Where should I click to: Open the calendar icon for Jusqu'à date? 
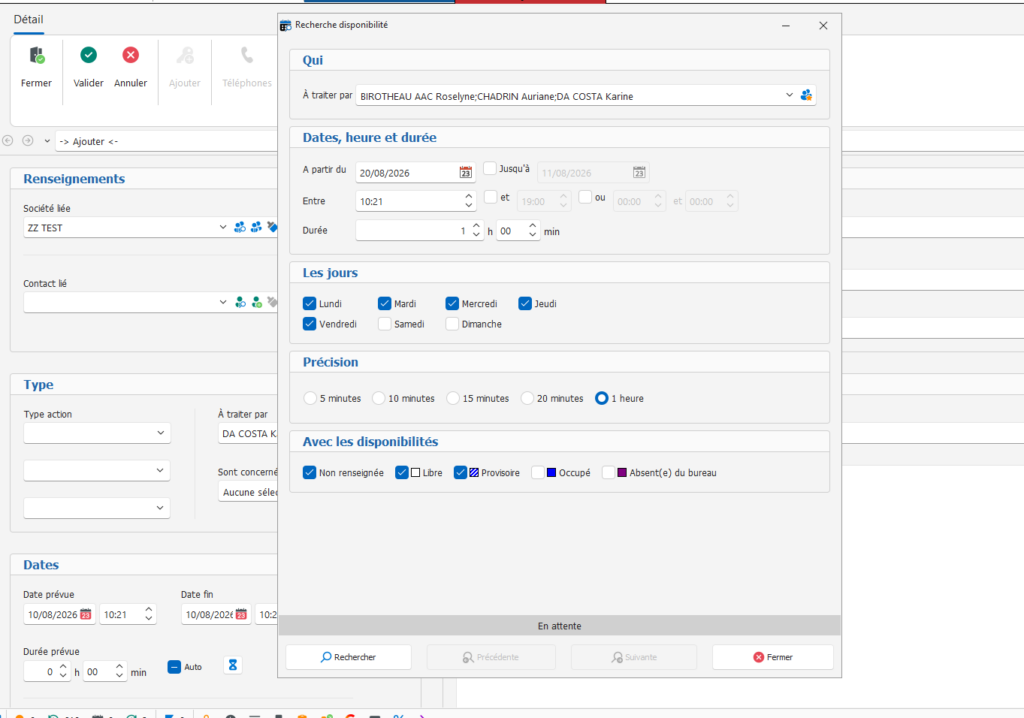click(x=639, y=172)
